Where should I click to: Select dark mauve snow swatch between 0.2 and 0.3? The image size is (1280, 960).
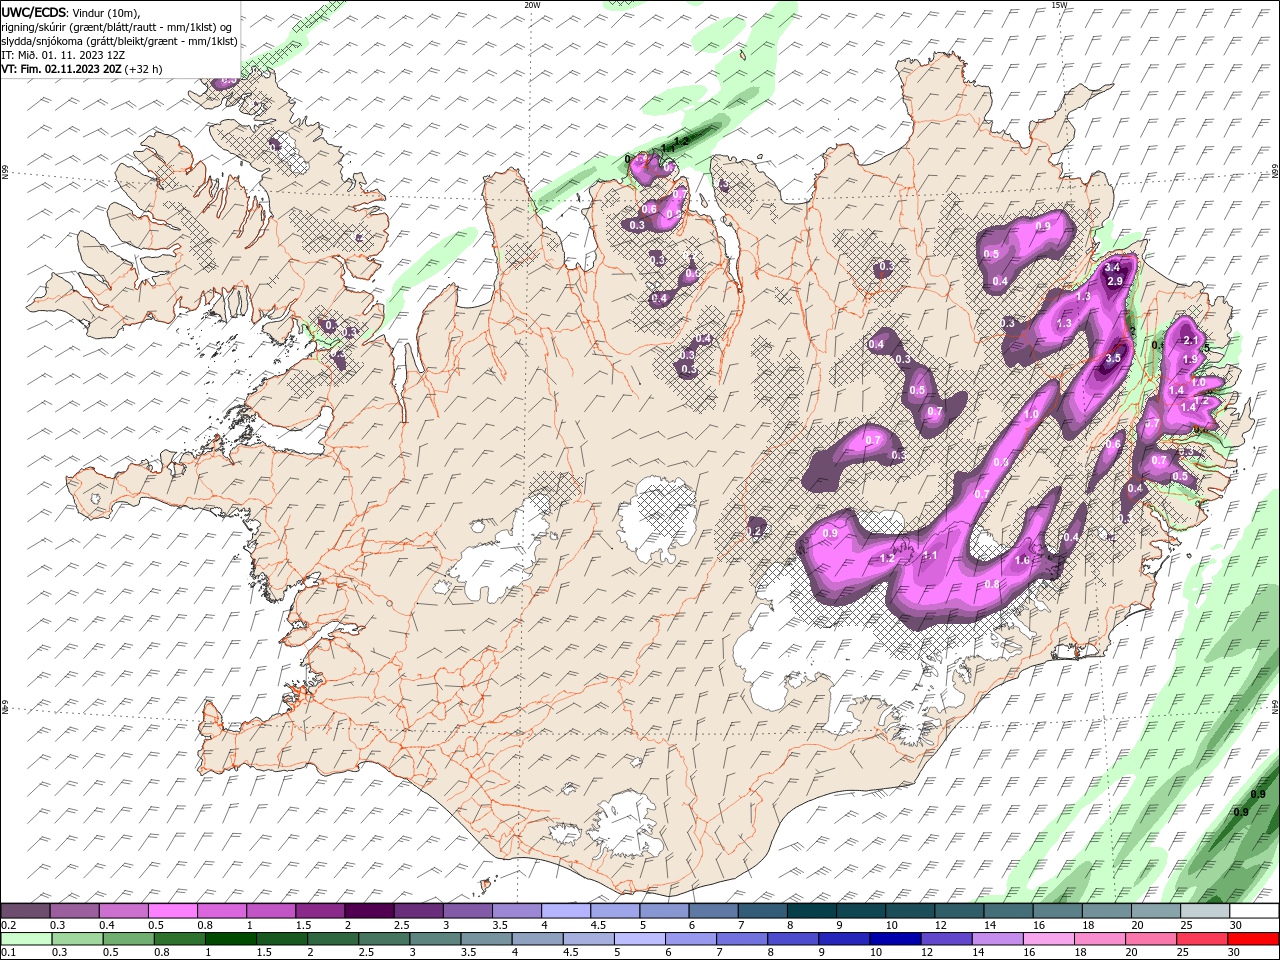click(25, 910)
